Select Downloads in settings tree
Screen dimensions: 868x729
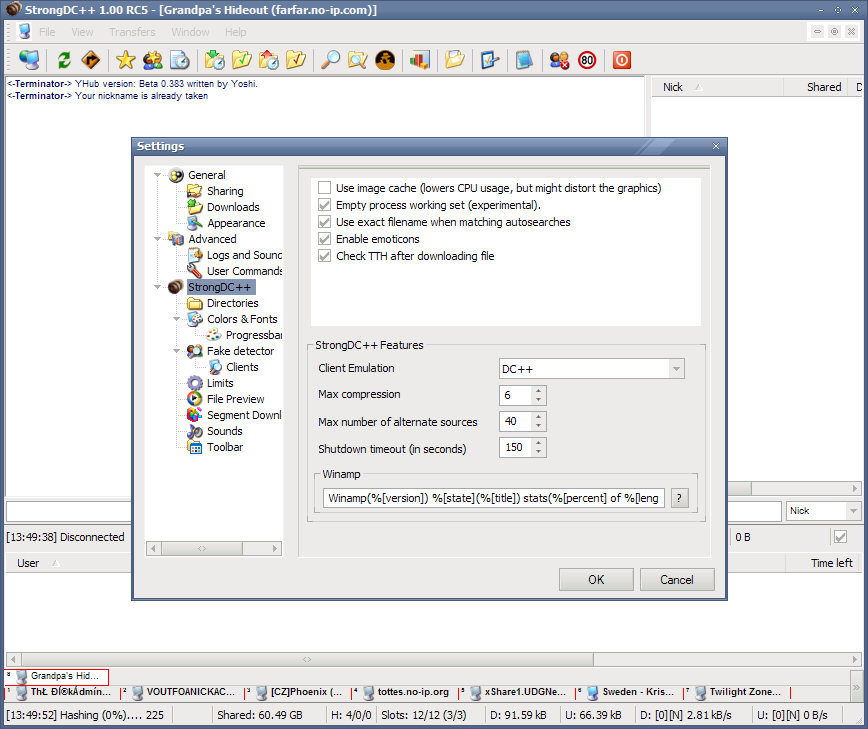point(232,207)
